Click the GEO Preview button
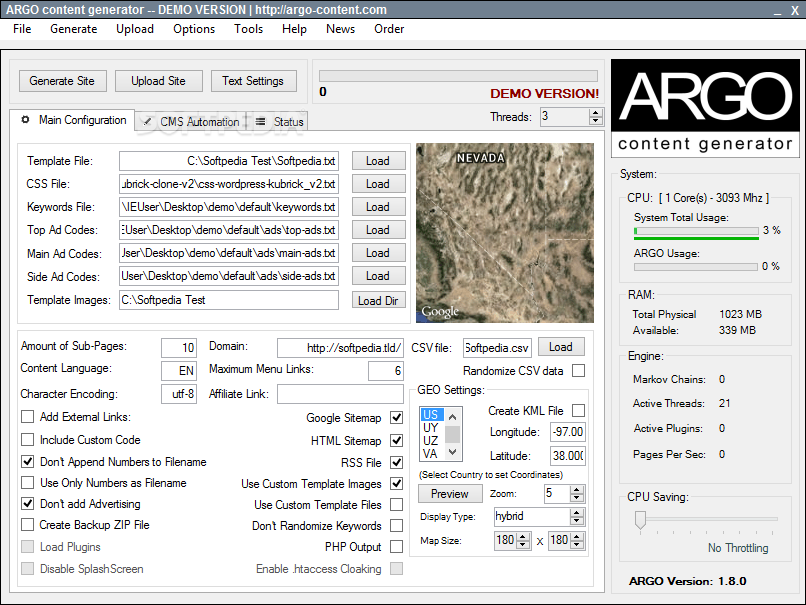This screenshot has height=605, width=806. pyautogui.click(x=450, y=494)
